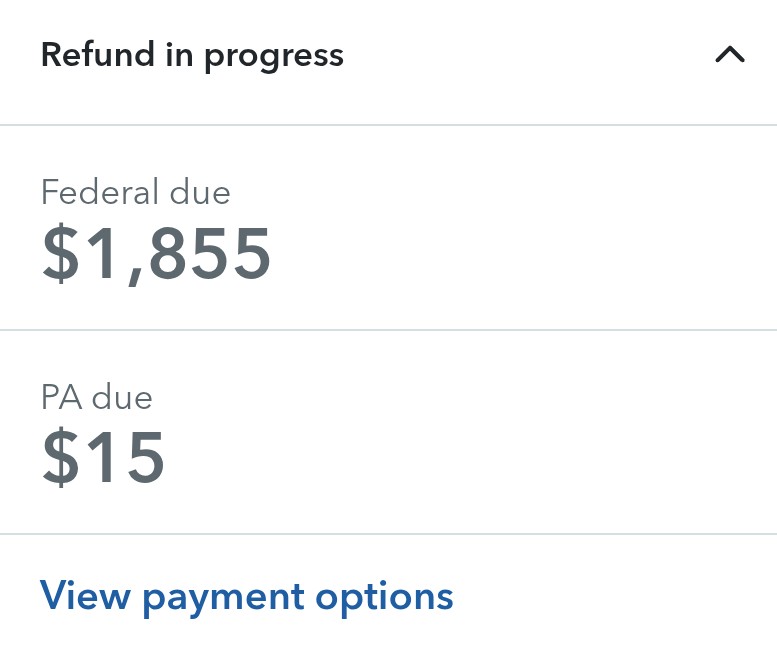Image resolution: width=777 pixels, height=652 pixels.
Task: Select the PA due label
Action: (x=96, y=398)
